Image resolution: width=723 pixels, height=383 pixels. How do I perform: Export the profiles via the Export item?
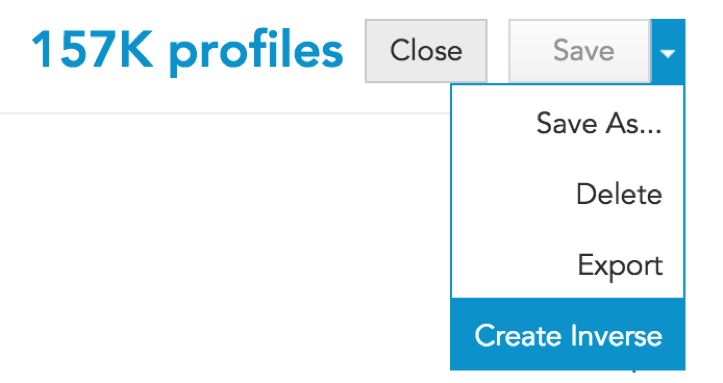tap(568, 264)
